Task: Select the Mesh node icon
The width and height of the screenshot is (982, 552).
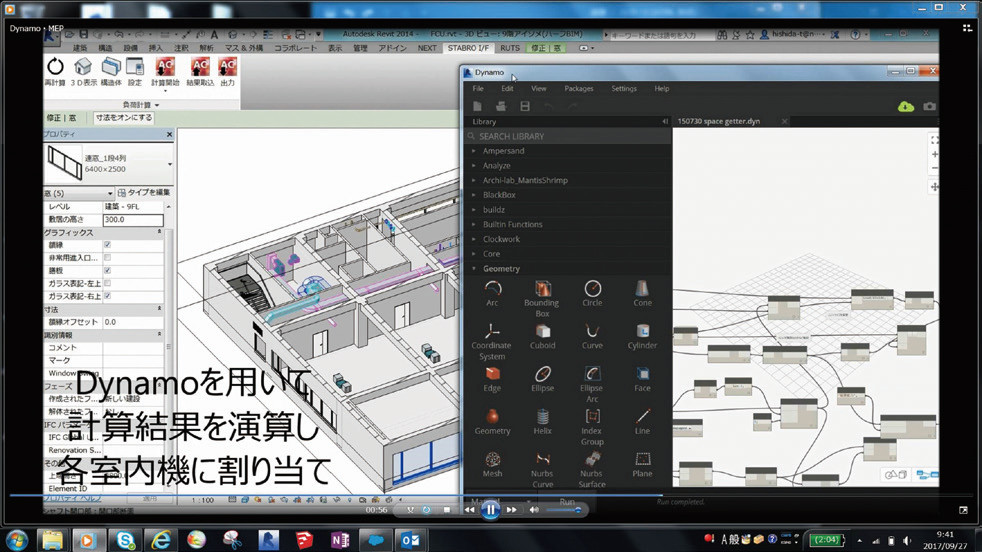Action: point(492,459)
